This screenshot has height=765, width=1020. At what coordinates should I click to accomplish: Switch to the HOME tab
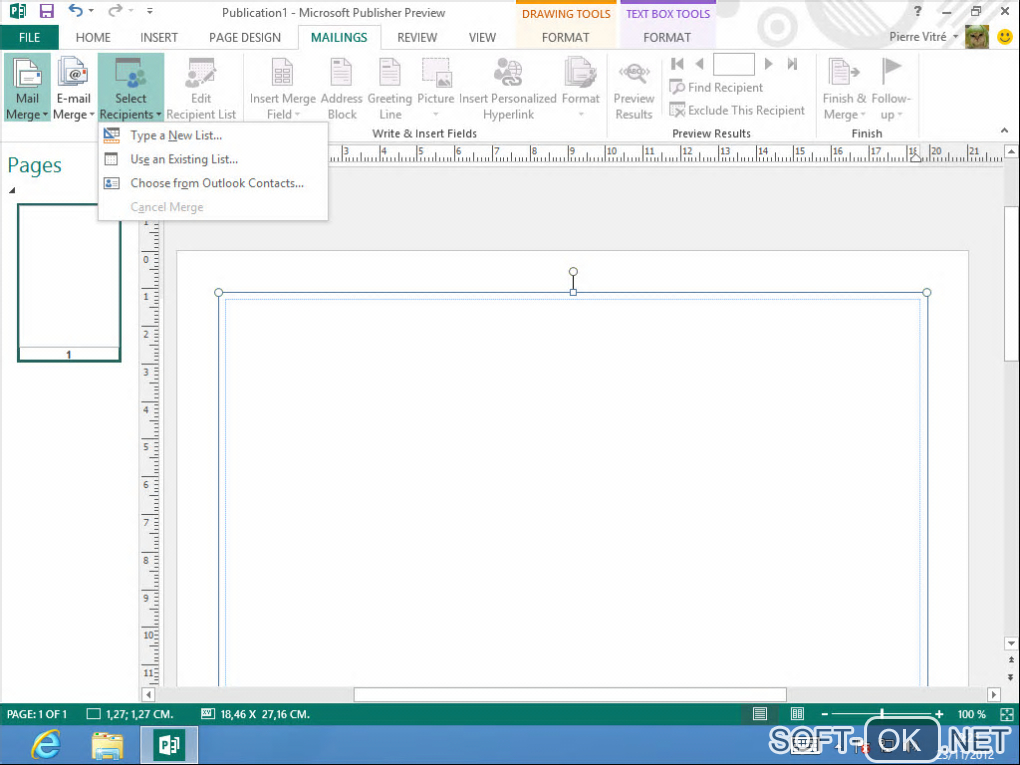(x=93, y=38)
